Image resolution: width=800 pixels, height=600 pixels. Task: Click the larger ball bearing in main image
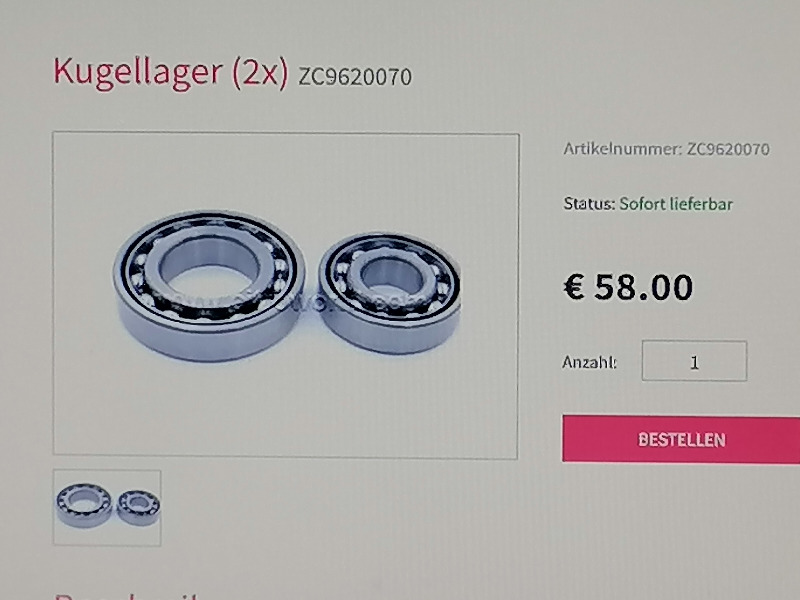tap(209, 286)
